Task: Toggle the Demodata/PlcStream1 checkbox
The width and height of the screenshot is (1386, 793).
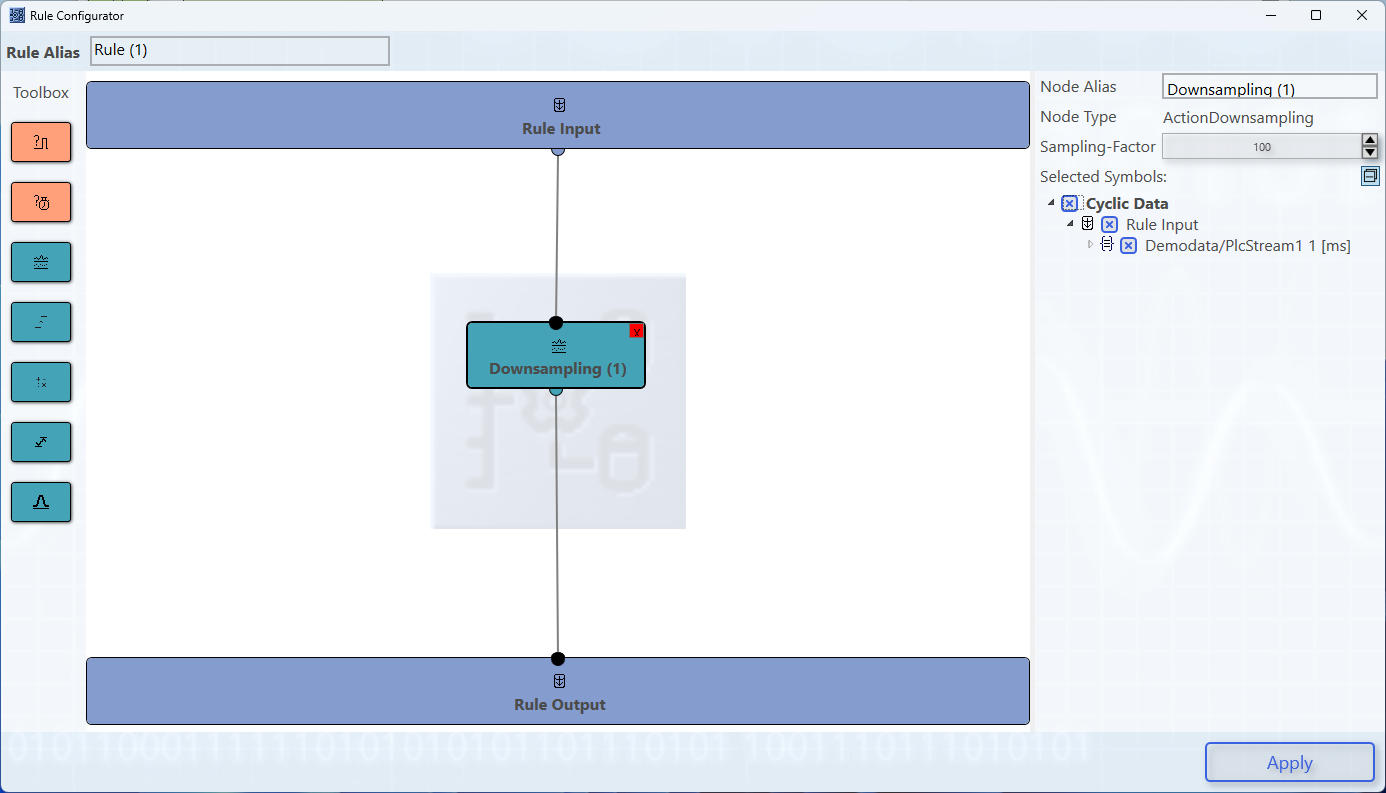Action: pyautogui.click(x=1128, y=246)
